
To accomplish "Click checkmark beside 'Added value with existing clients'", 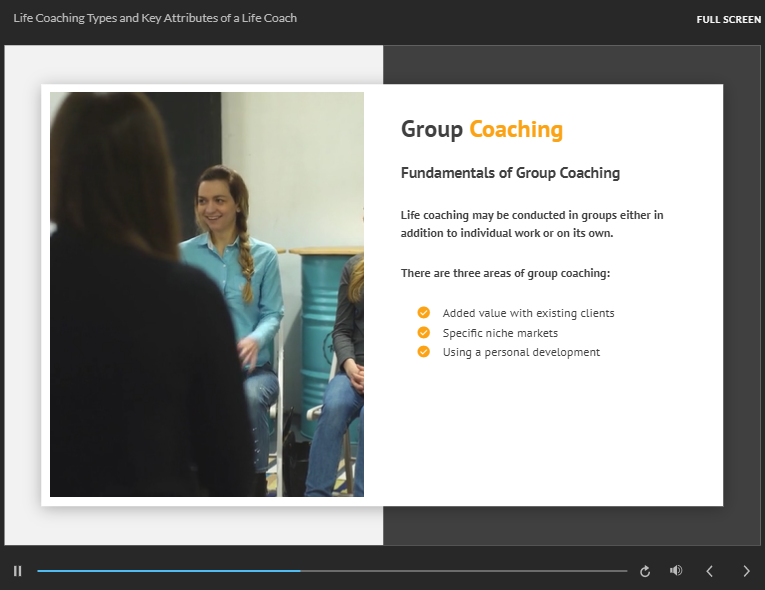I will 424,313.
